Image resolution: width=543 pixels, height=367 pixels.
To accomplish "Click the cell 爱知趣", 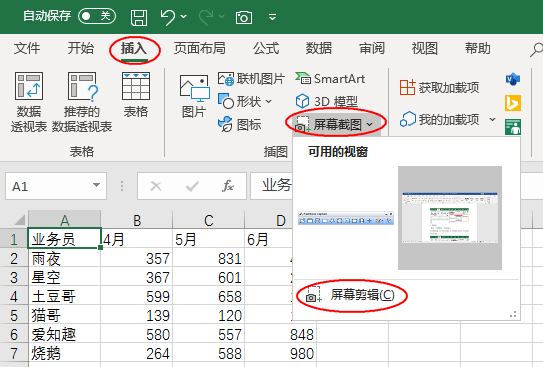I will [64, 334].
